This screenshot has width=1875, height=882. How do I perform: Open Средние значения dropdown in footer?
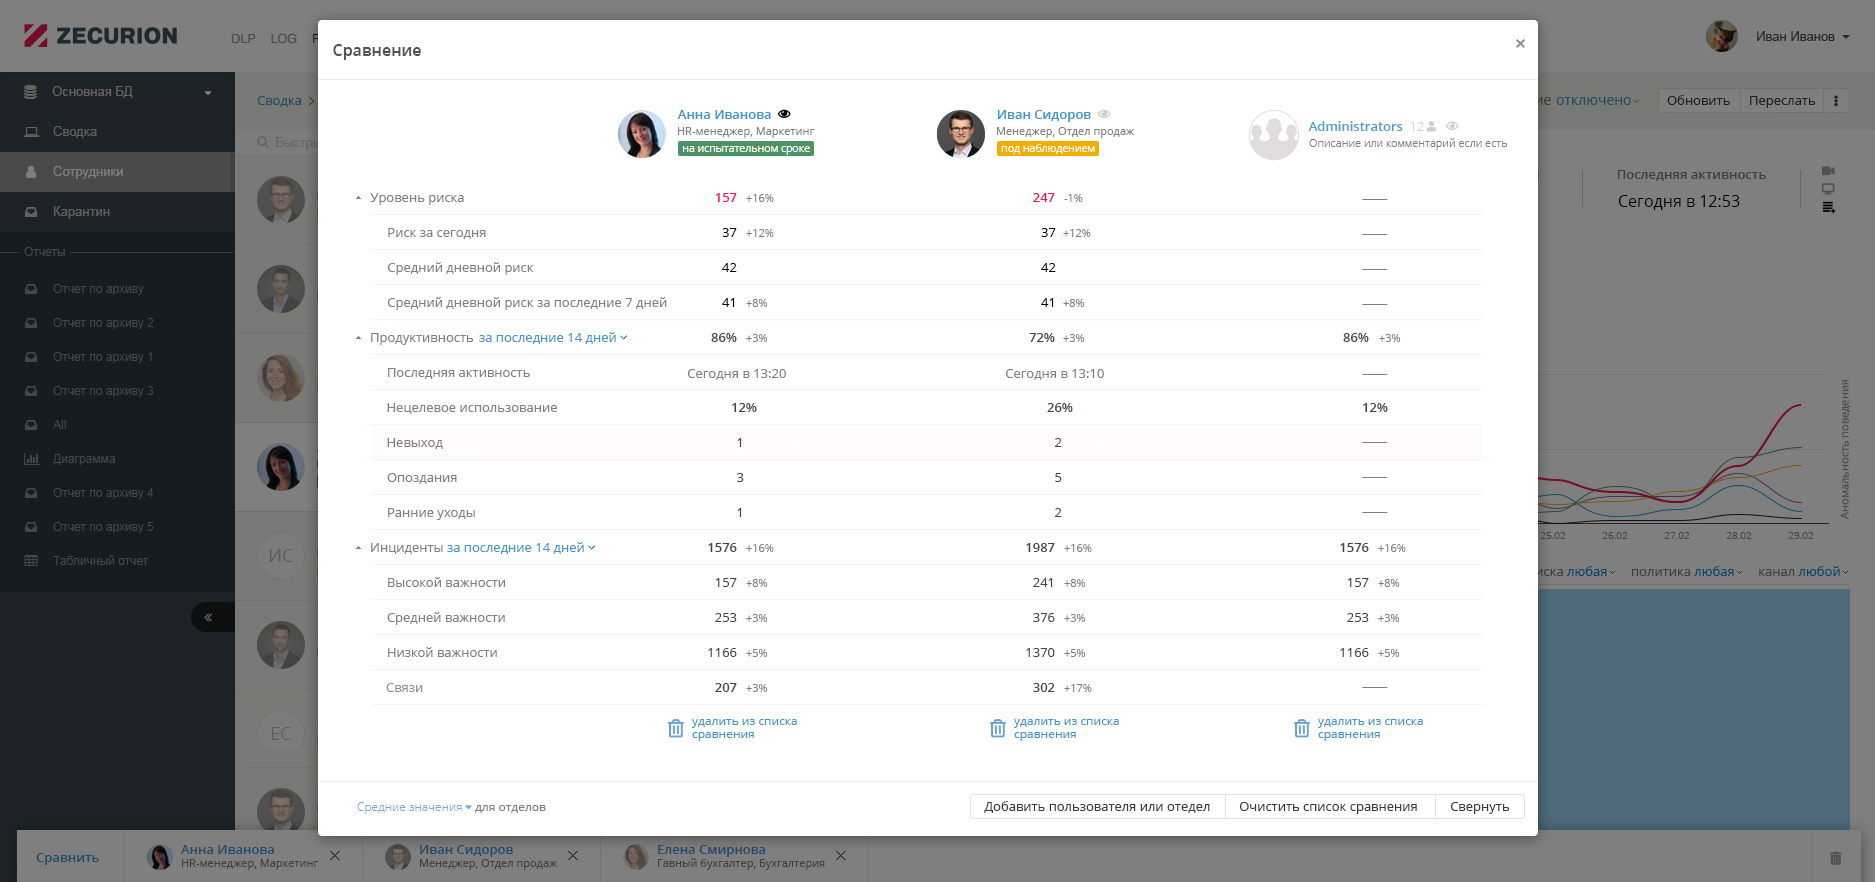[414, 807]
